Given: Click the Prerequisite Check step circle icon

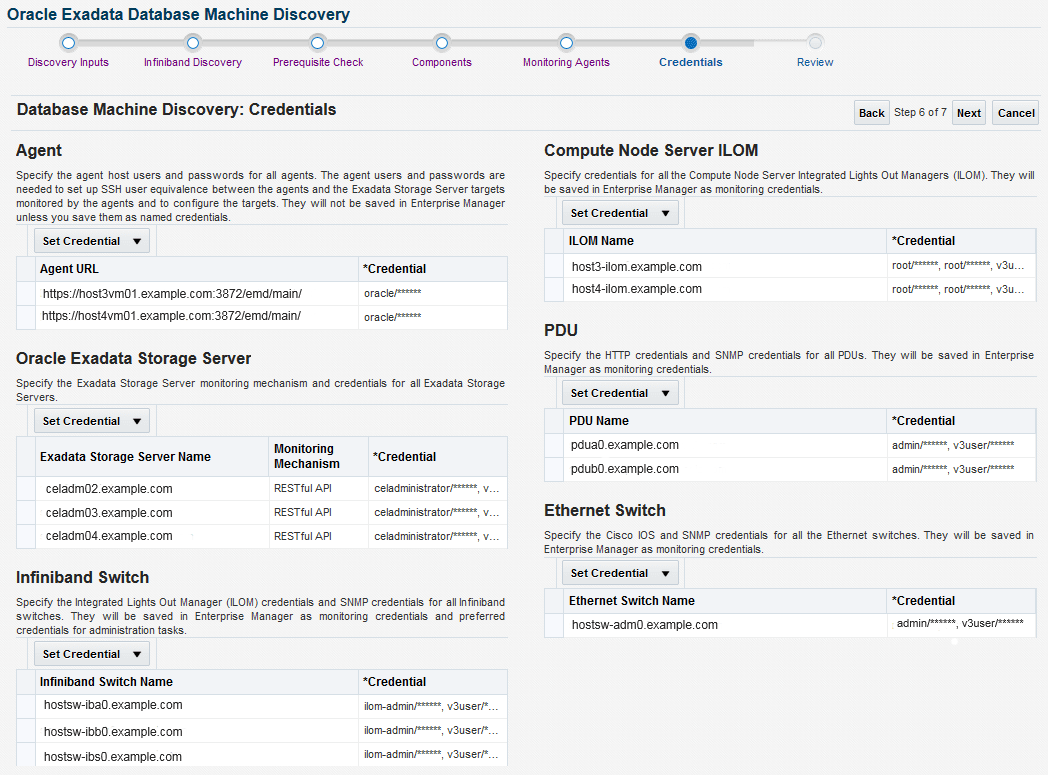Looking at the screenshot, I should coord(317,43).
